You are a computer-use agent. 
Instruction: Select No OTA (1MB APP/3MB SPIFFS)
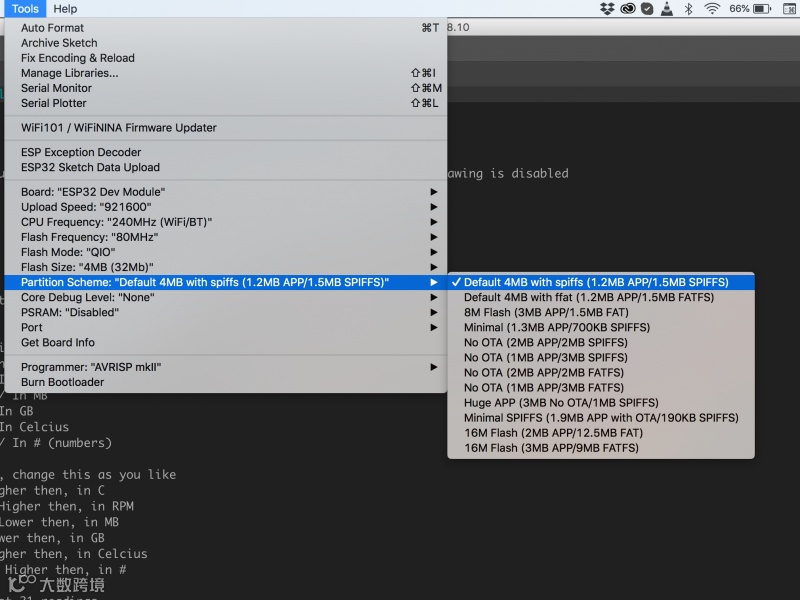pos(601,358)
